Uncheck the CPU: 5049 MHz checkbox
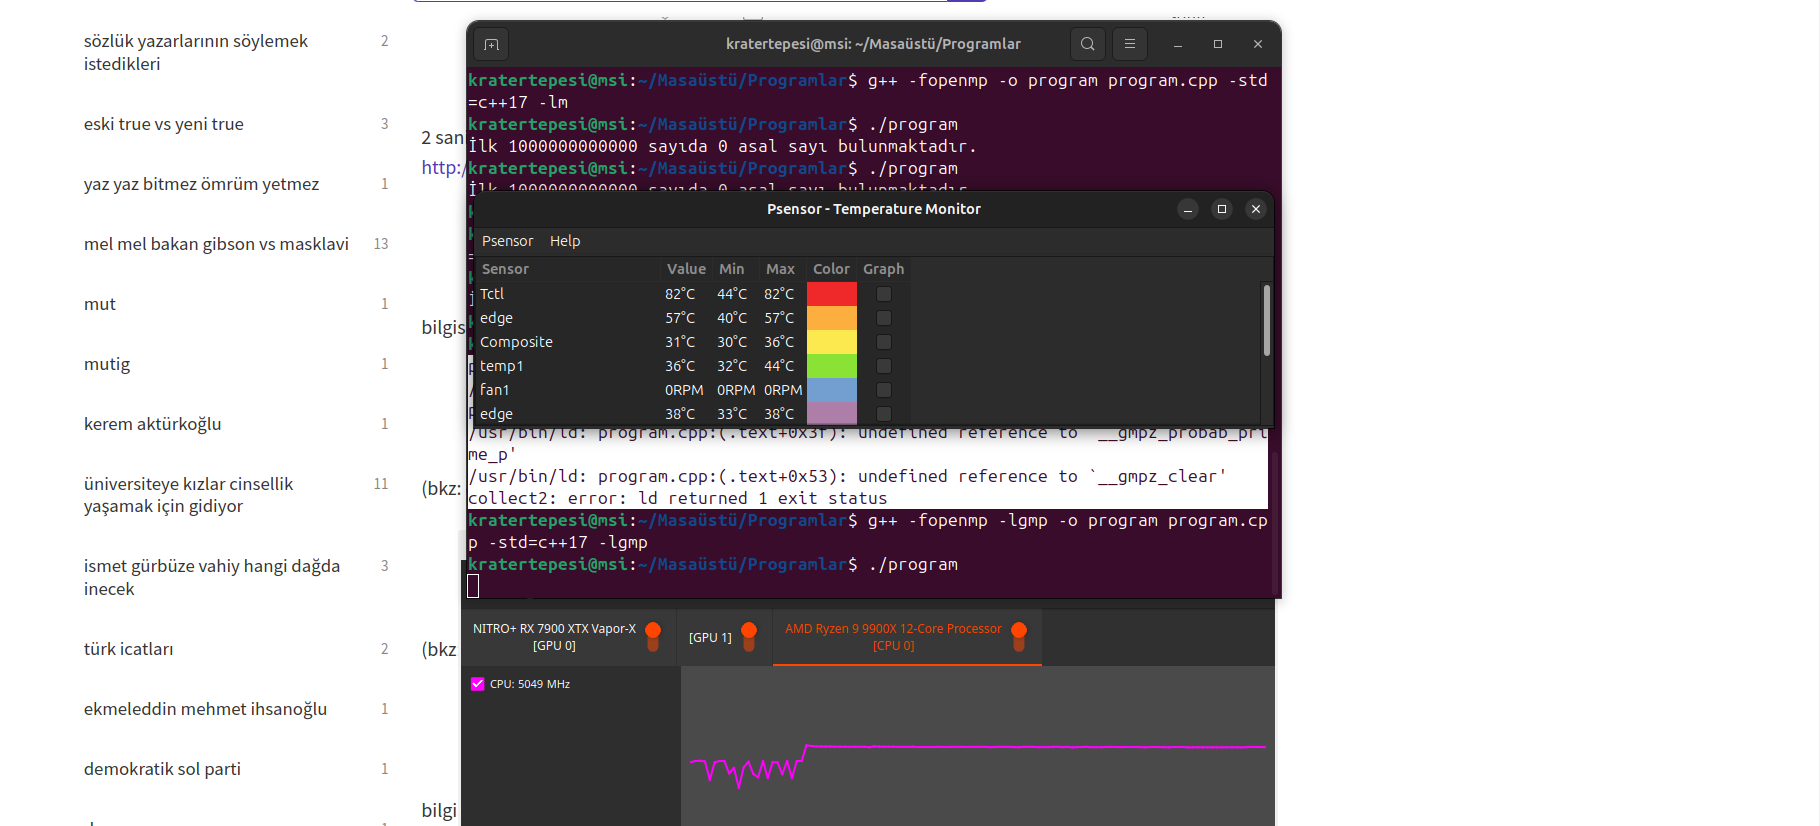This screenshot has width=1820, height=826. [x=477, y=684]
